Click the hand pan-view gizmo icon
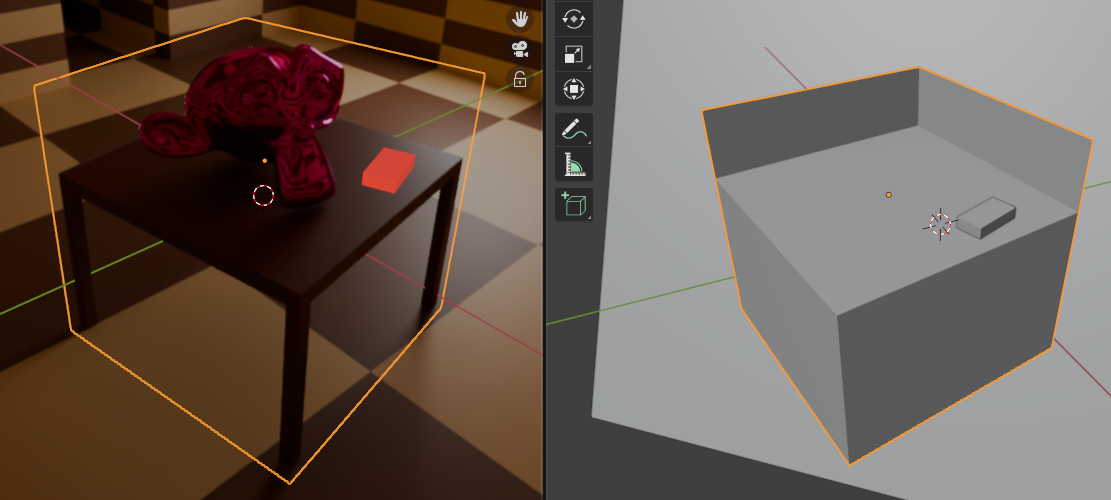Viewport: 1111px width, 500px height. (520, 19)
